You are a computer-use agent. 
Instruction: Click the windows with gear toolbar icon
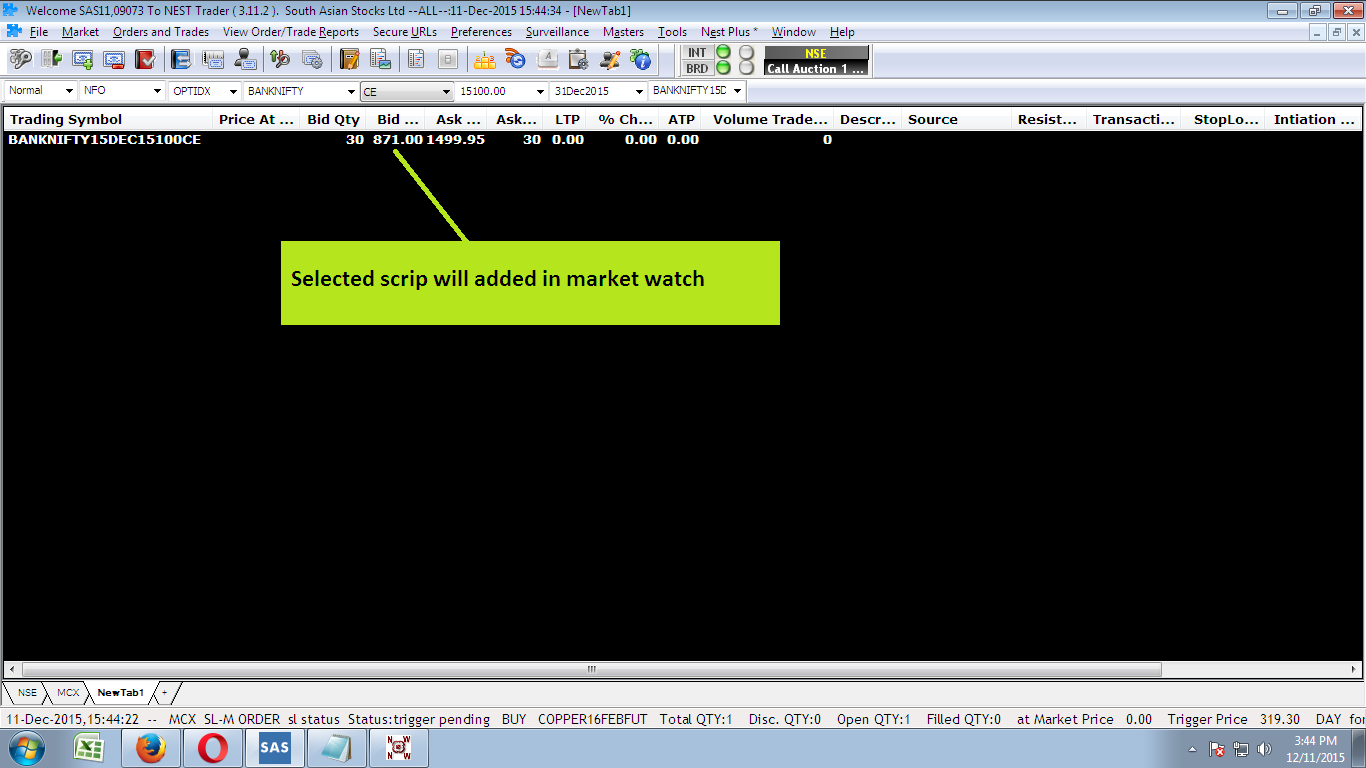(312, 59)
